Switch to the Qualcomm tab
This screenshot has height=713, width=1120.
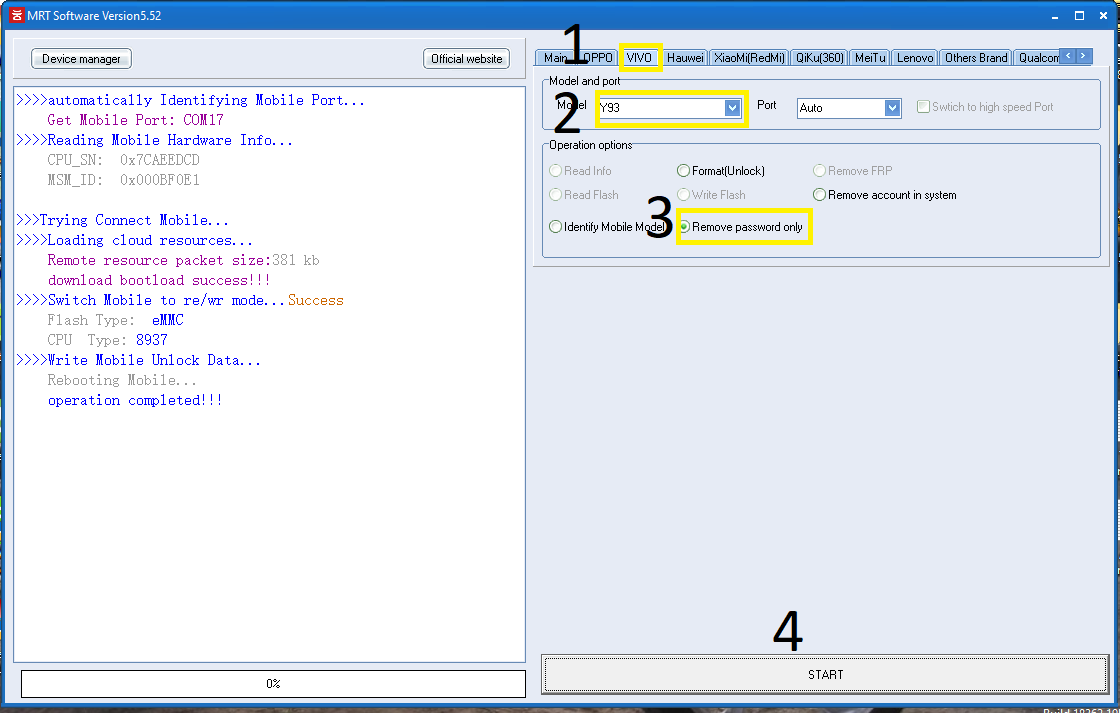pyautogui.click(x=1037, y=58)
